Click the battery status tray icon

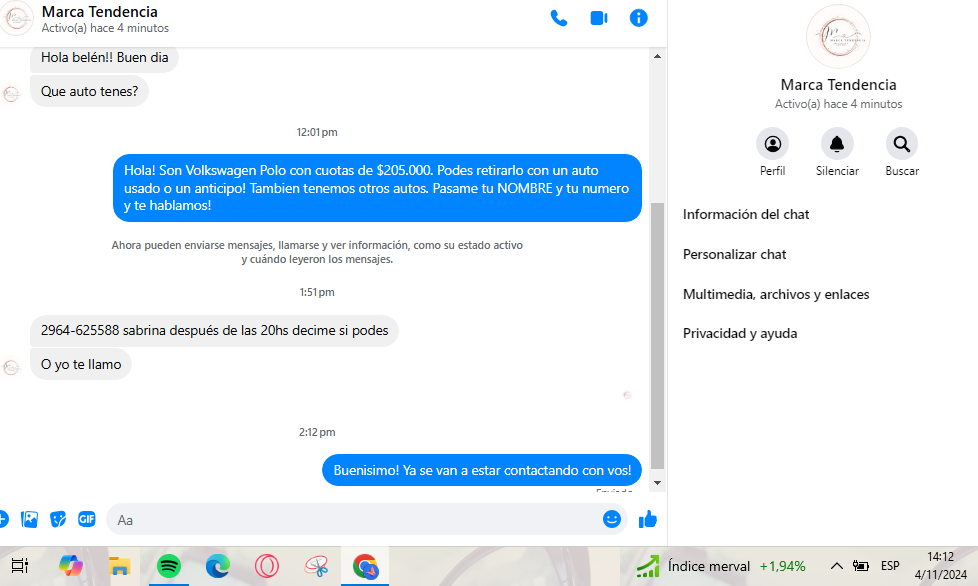click(x=861, y=566)
